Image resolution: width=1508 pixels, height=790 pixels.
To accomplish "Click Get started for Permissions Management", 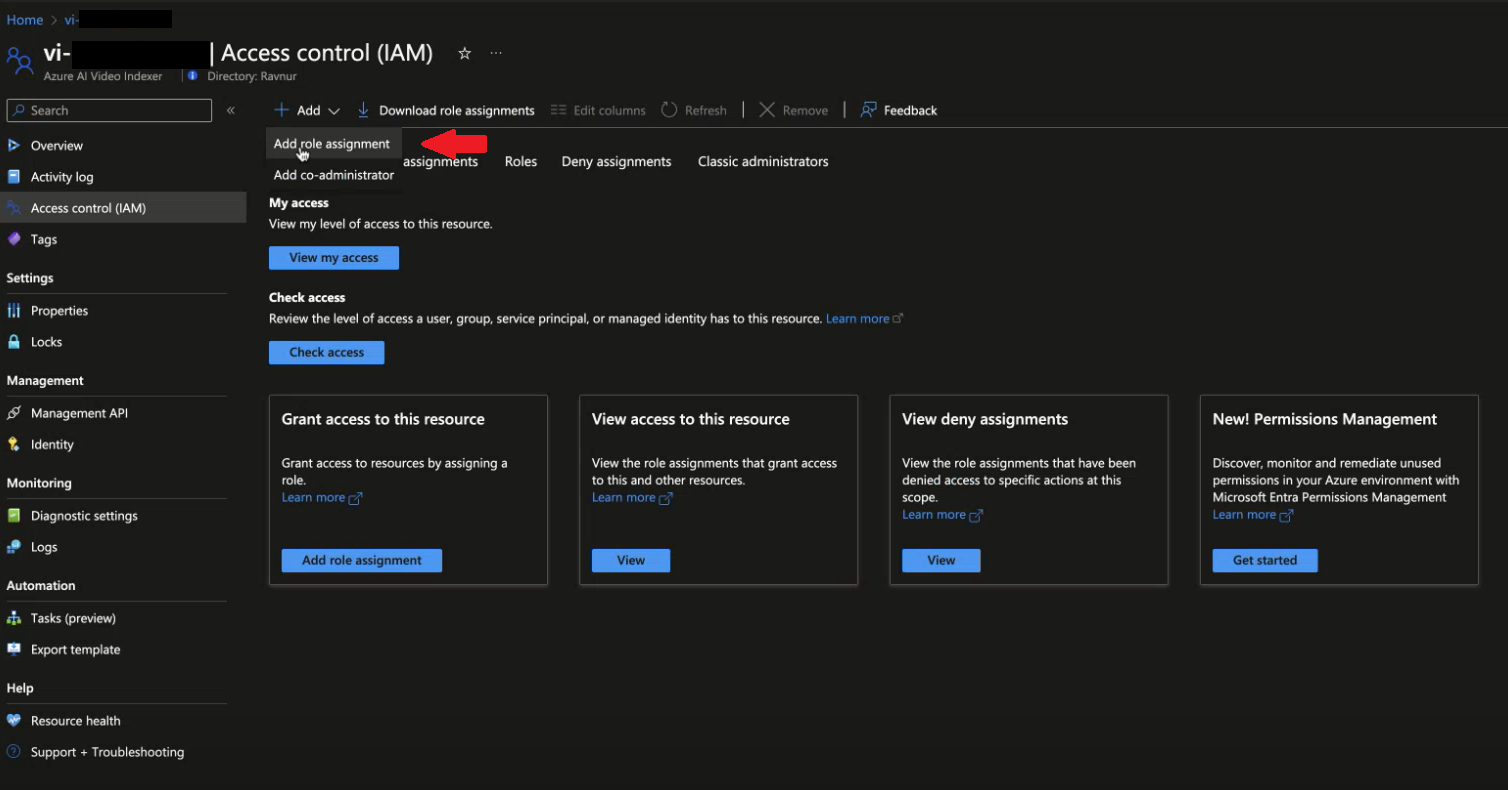I will (1265, 561).
